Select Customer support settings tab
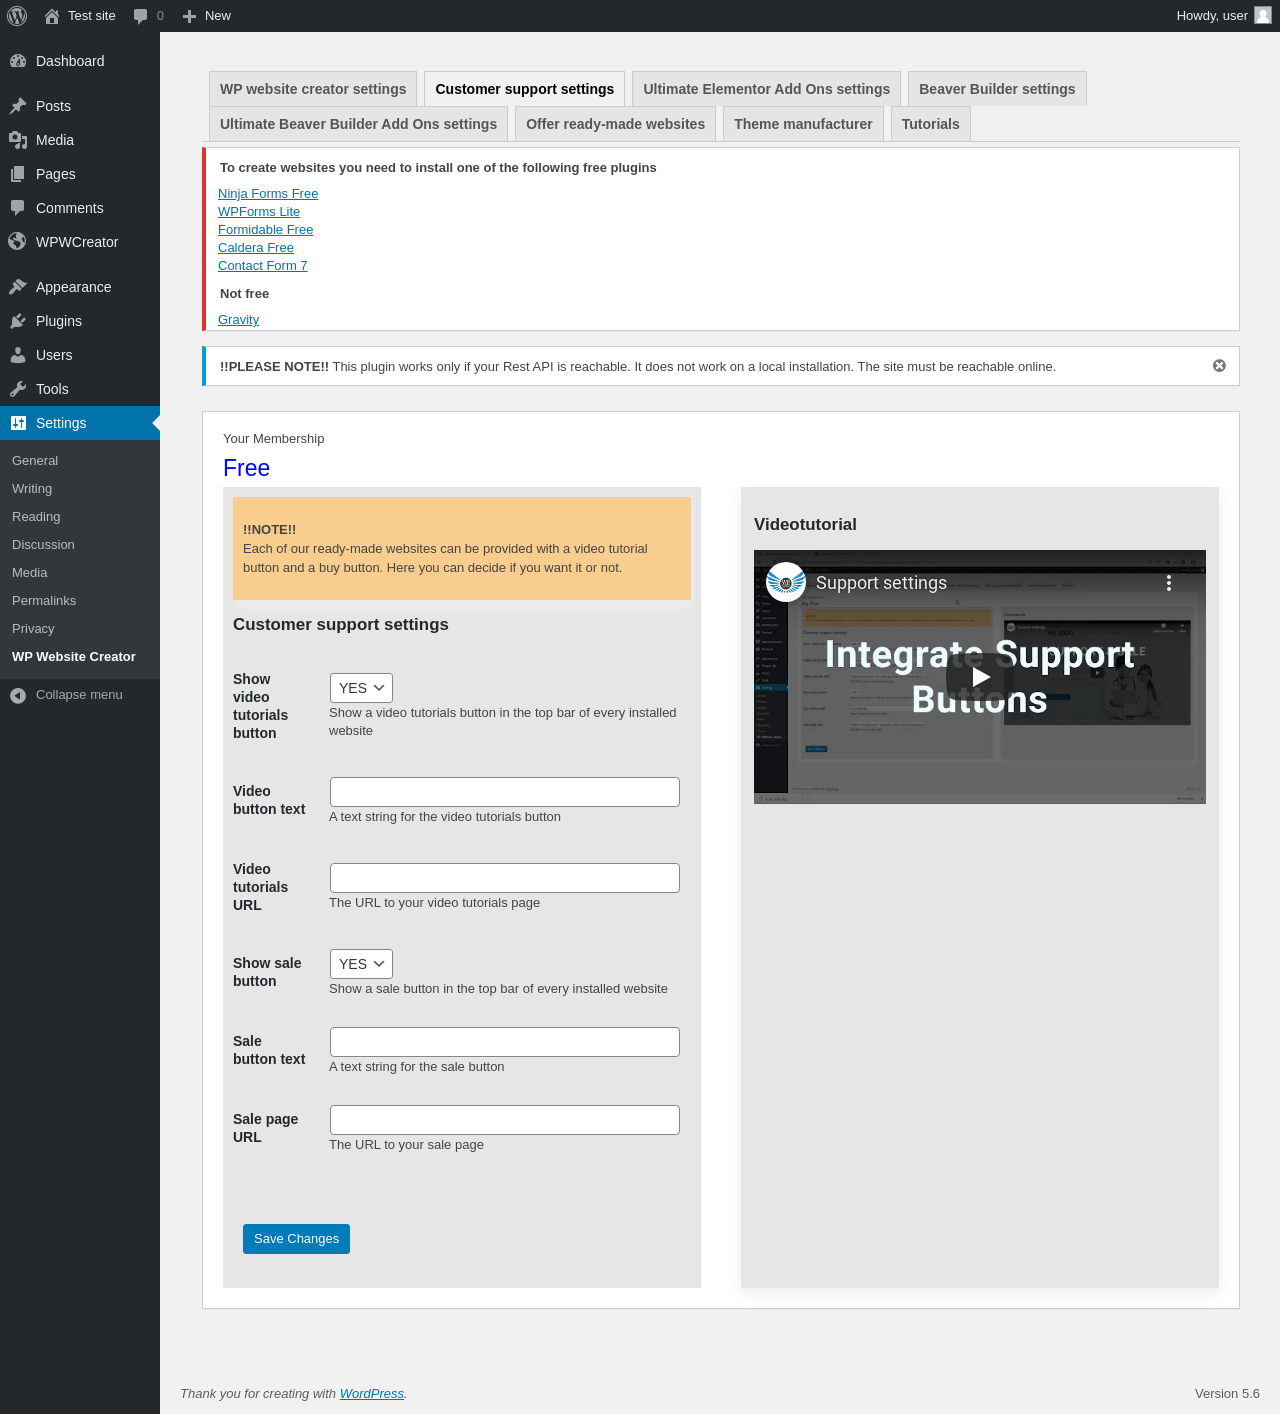The width and height of the screenshot is (1280, 1414). [525, 89]
